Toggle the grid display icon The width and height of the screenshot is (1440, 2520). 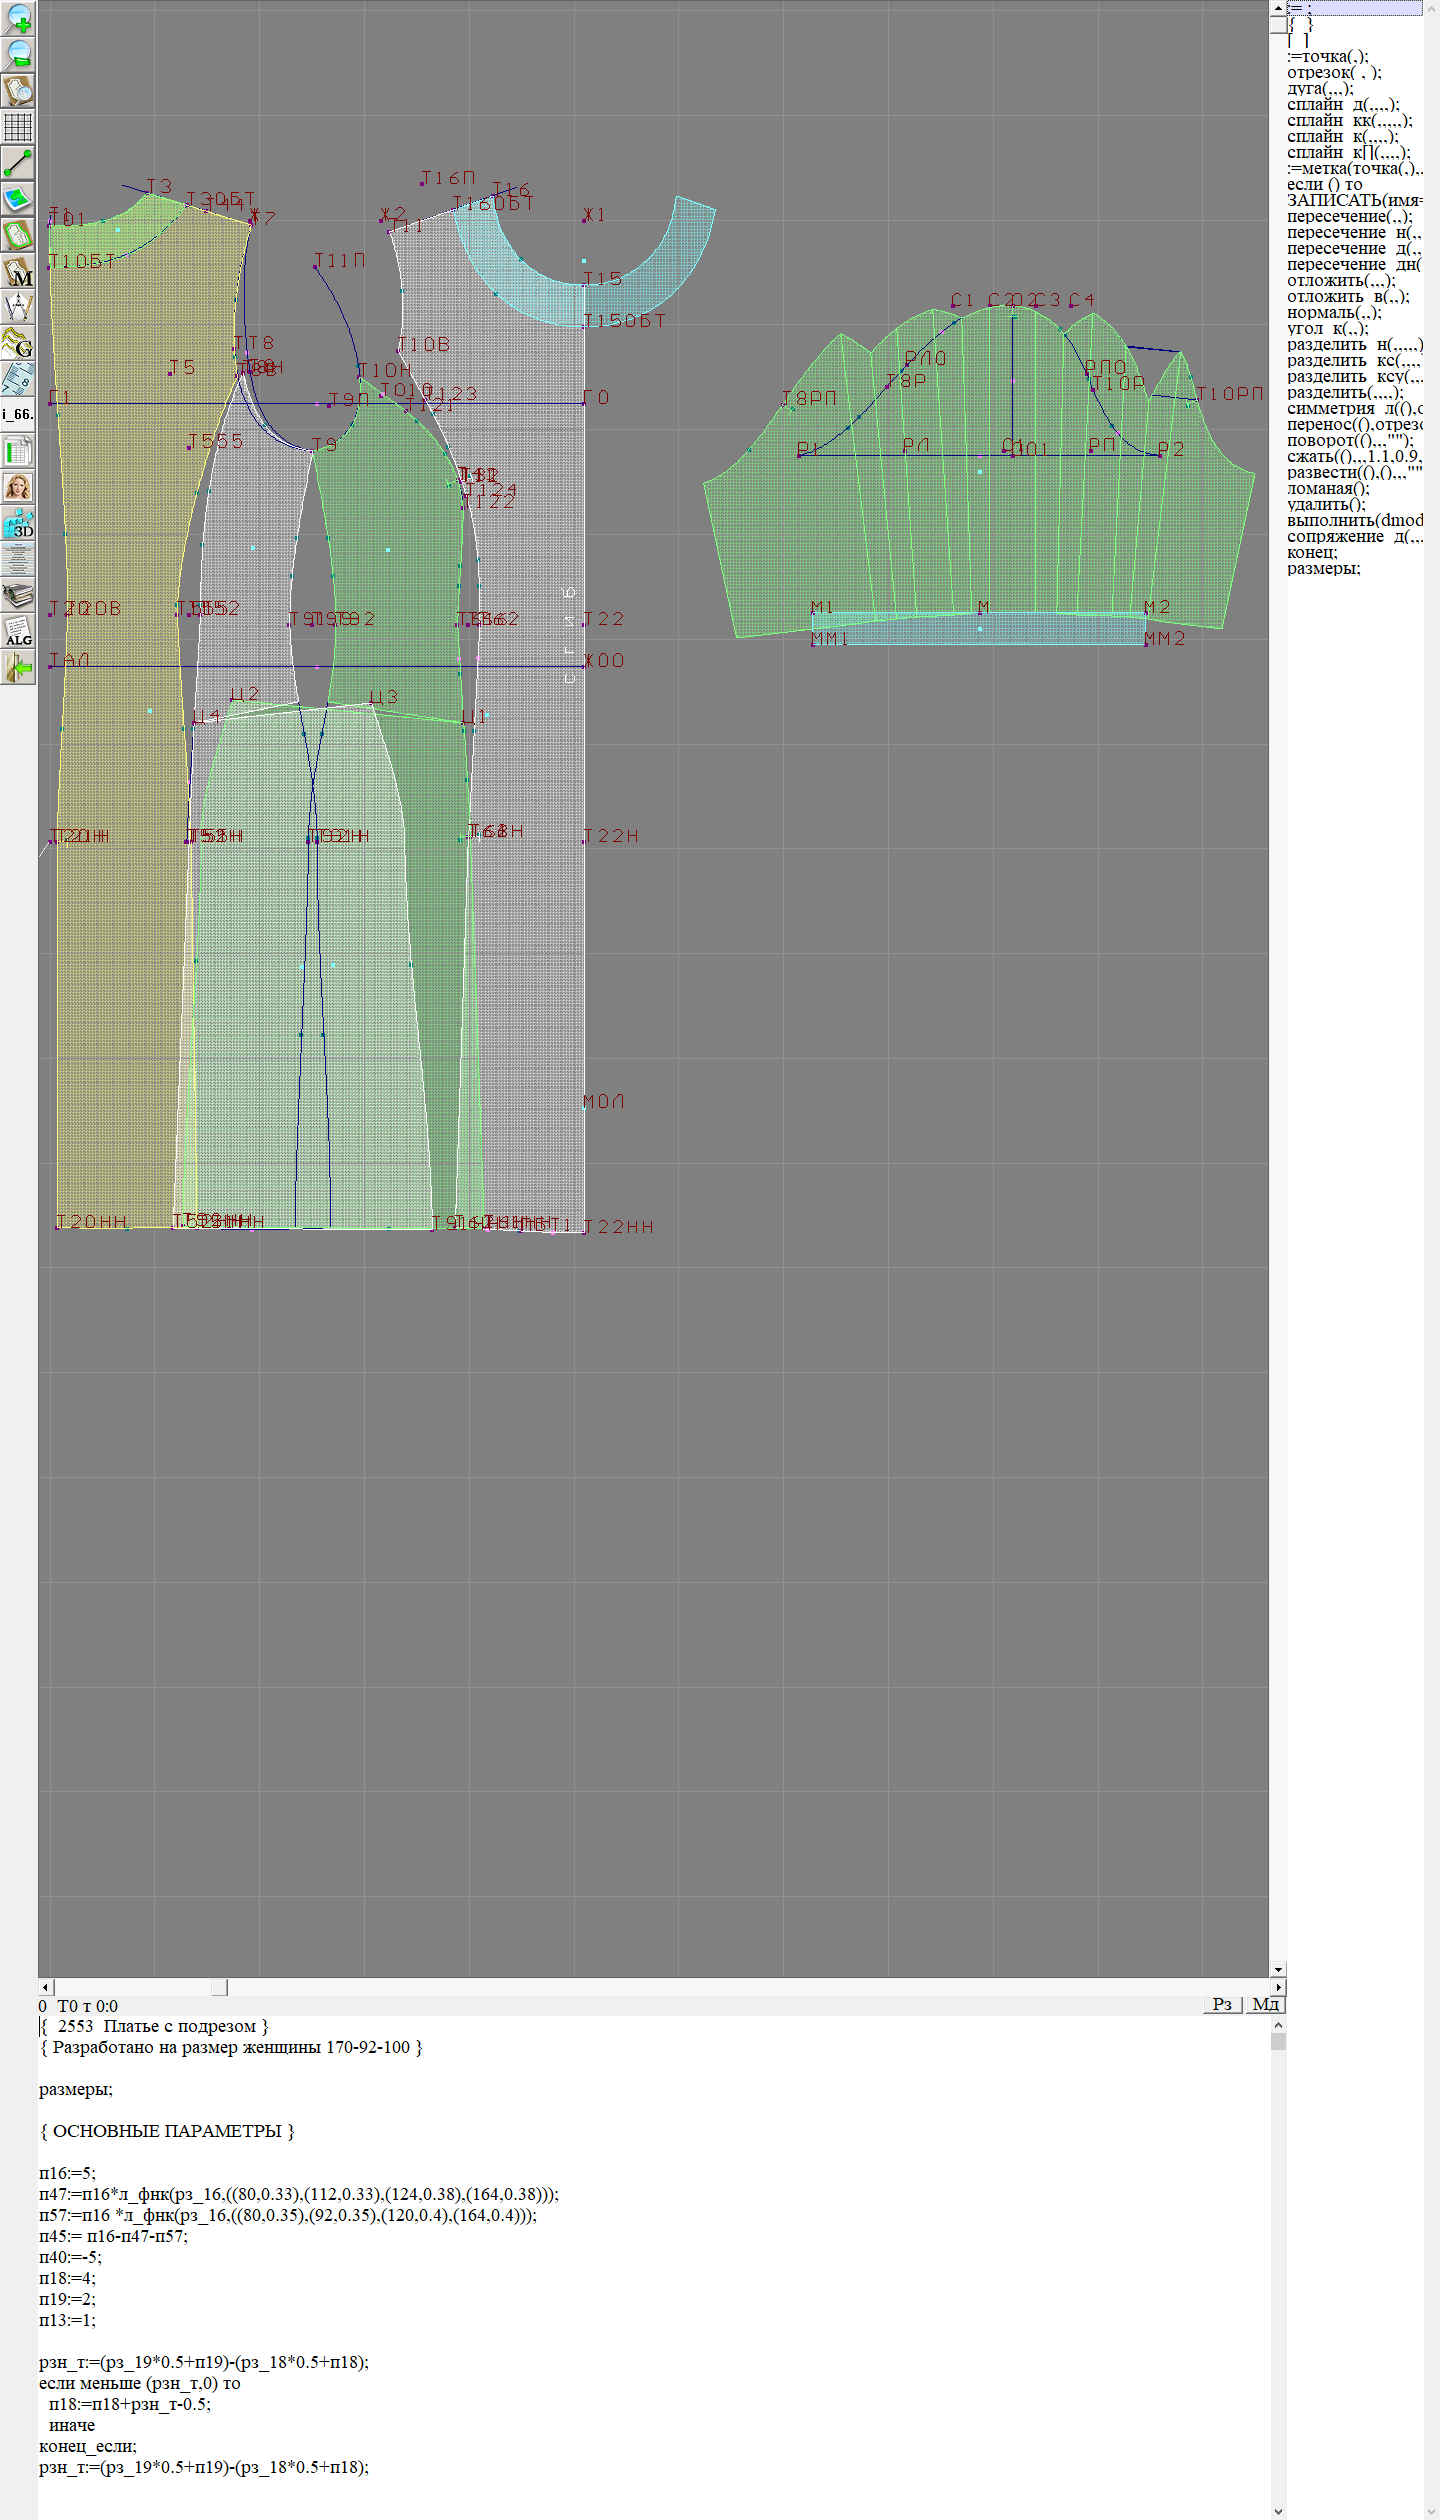coord(18,127)
